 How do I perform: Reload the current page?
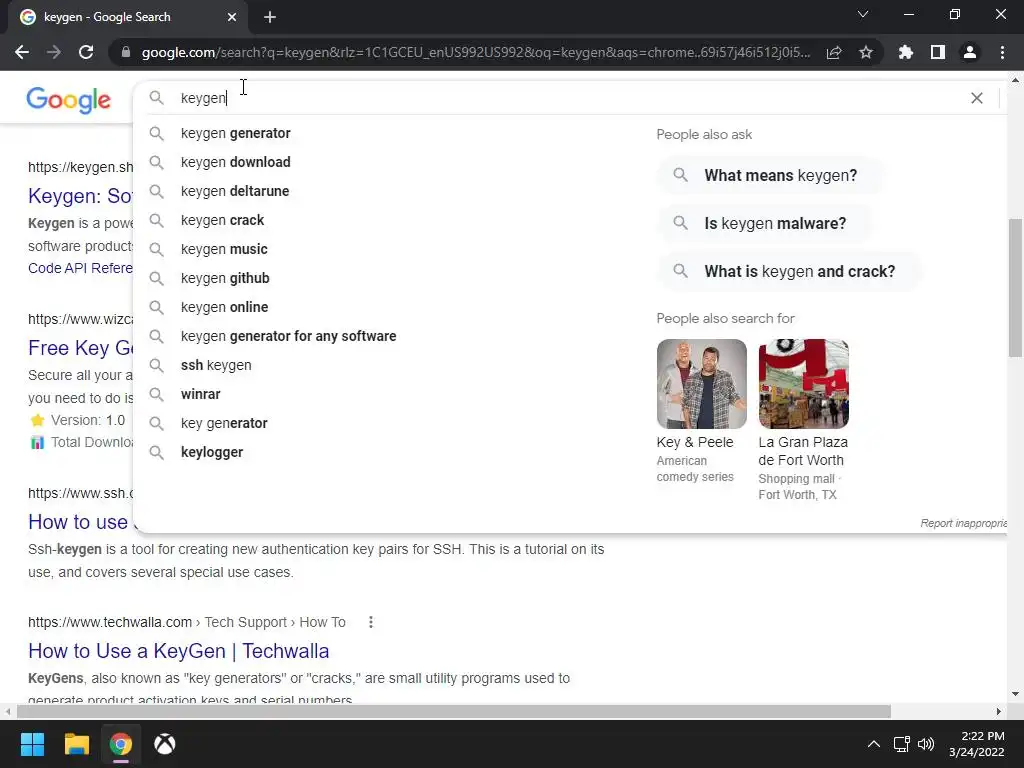(86, 52)
